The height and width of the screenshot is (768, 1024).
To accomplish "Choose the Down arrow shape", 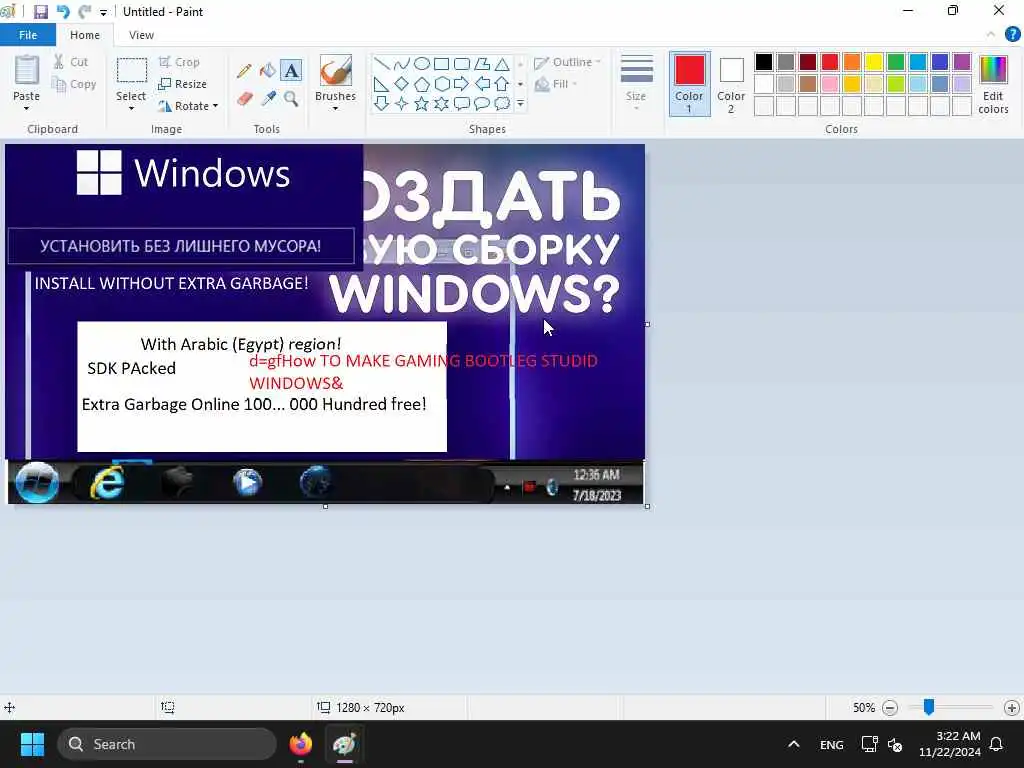I will point(382,103).
